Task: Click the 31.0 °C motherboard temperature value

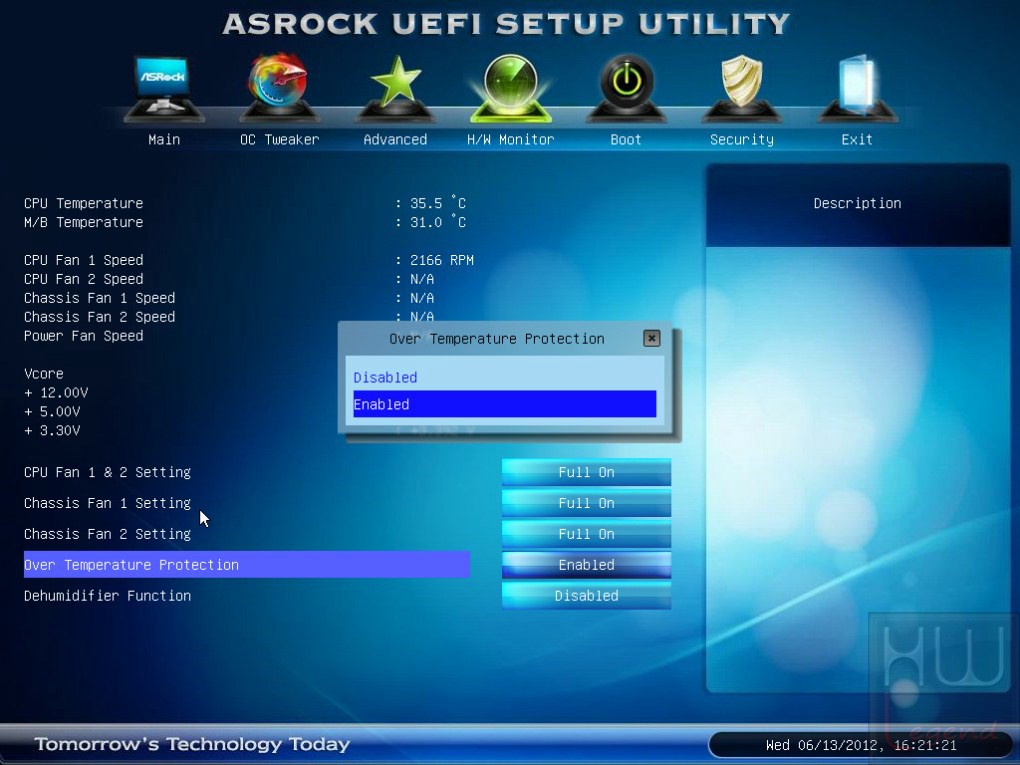Action: coord(438,222)
